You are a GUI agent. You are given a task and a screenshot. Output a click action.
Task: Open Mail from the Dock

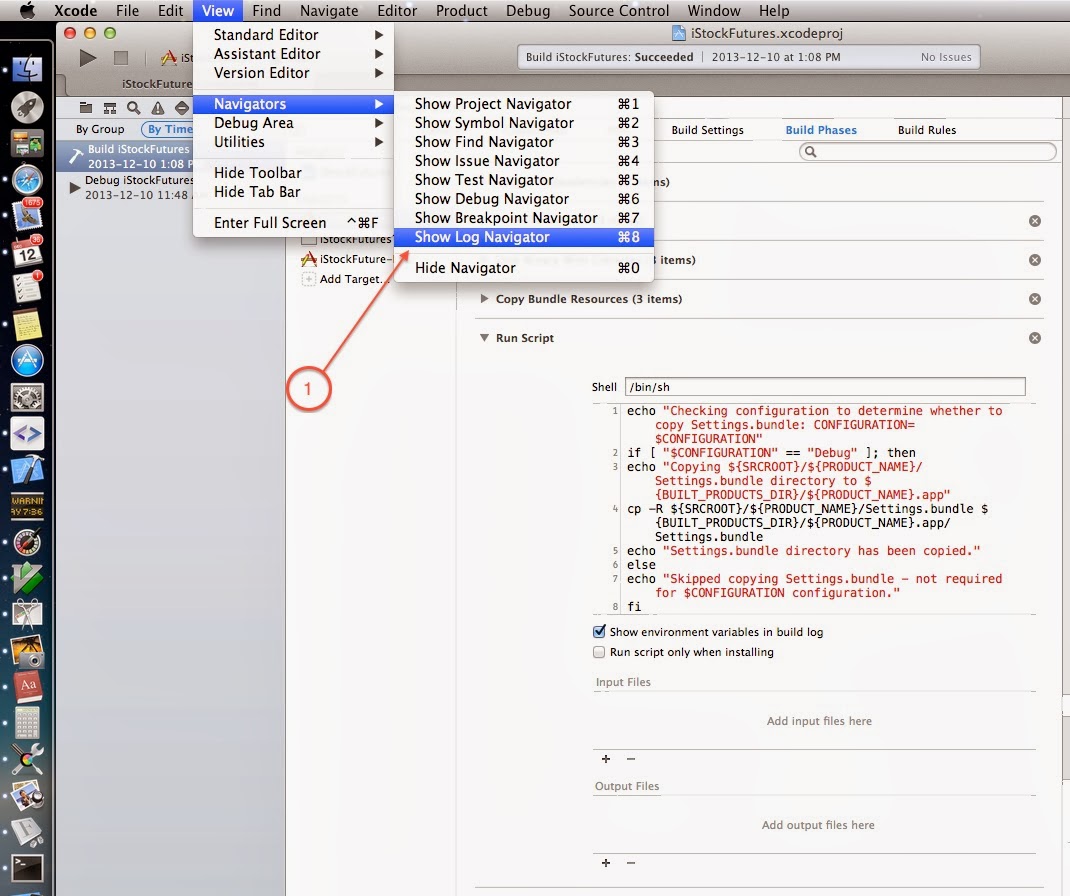click(27, 215)
